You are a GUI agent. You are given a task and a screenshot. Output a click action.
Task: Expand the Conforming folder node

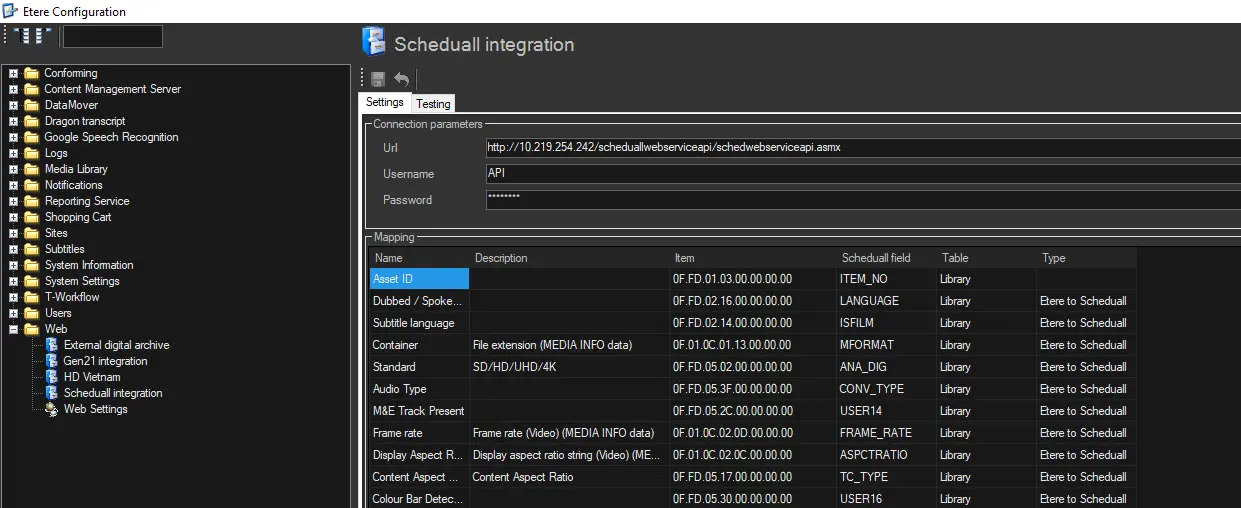[14, 73]
